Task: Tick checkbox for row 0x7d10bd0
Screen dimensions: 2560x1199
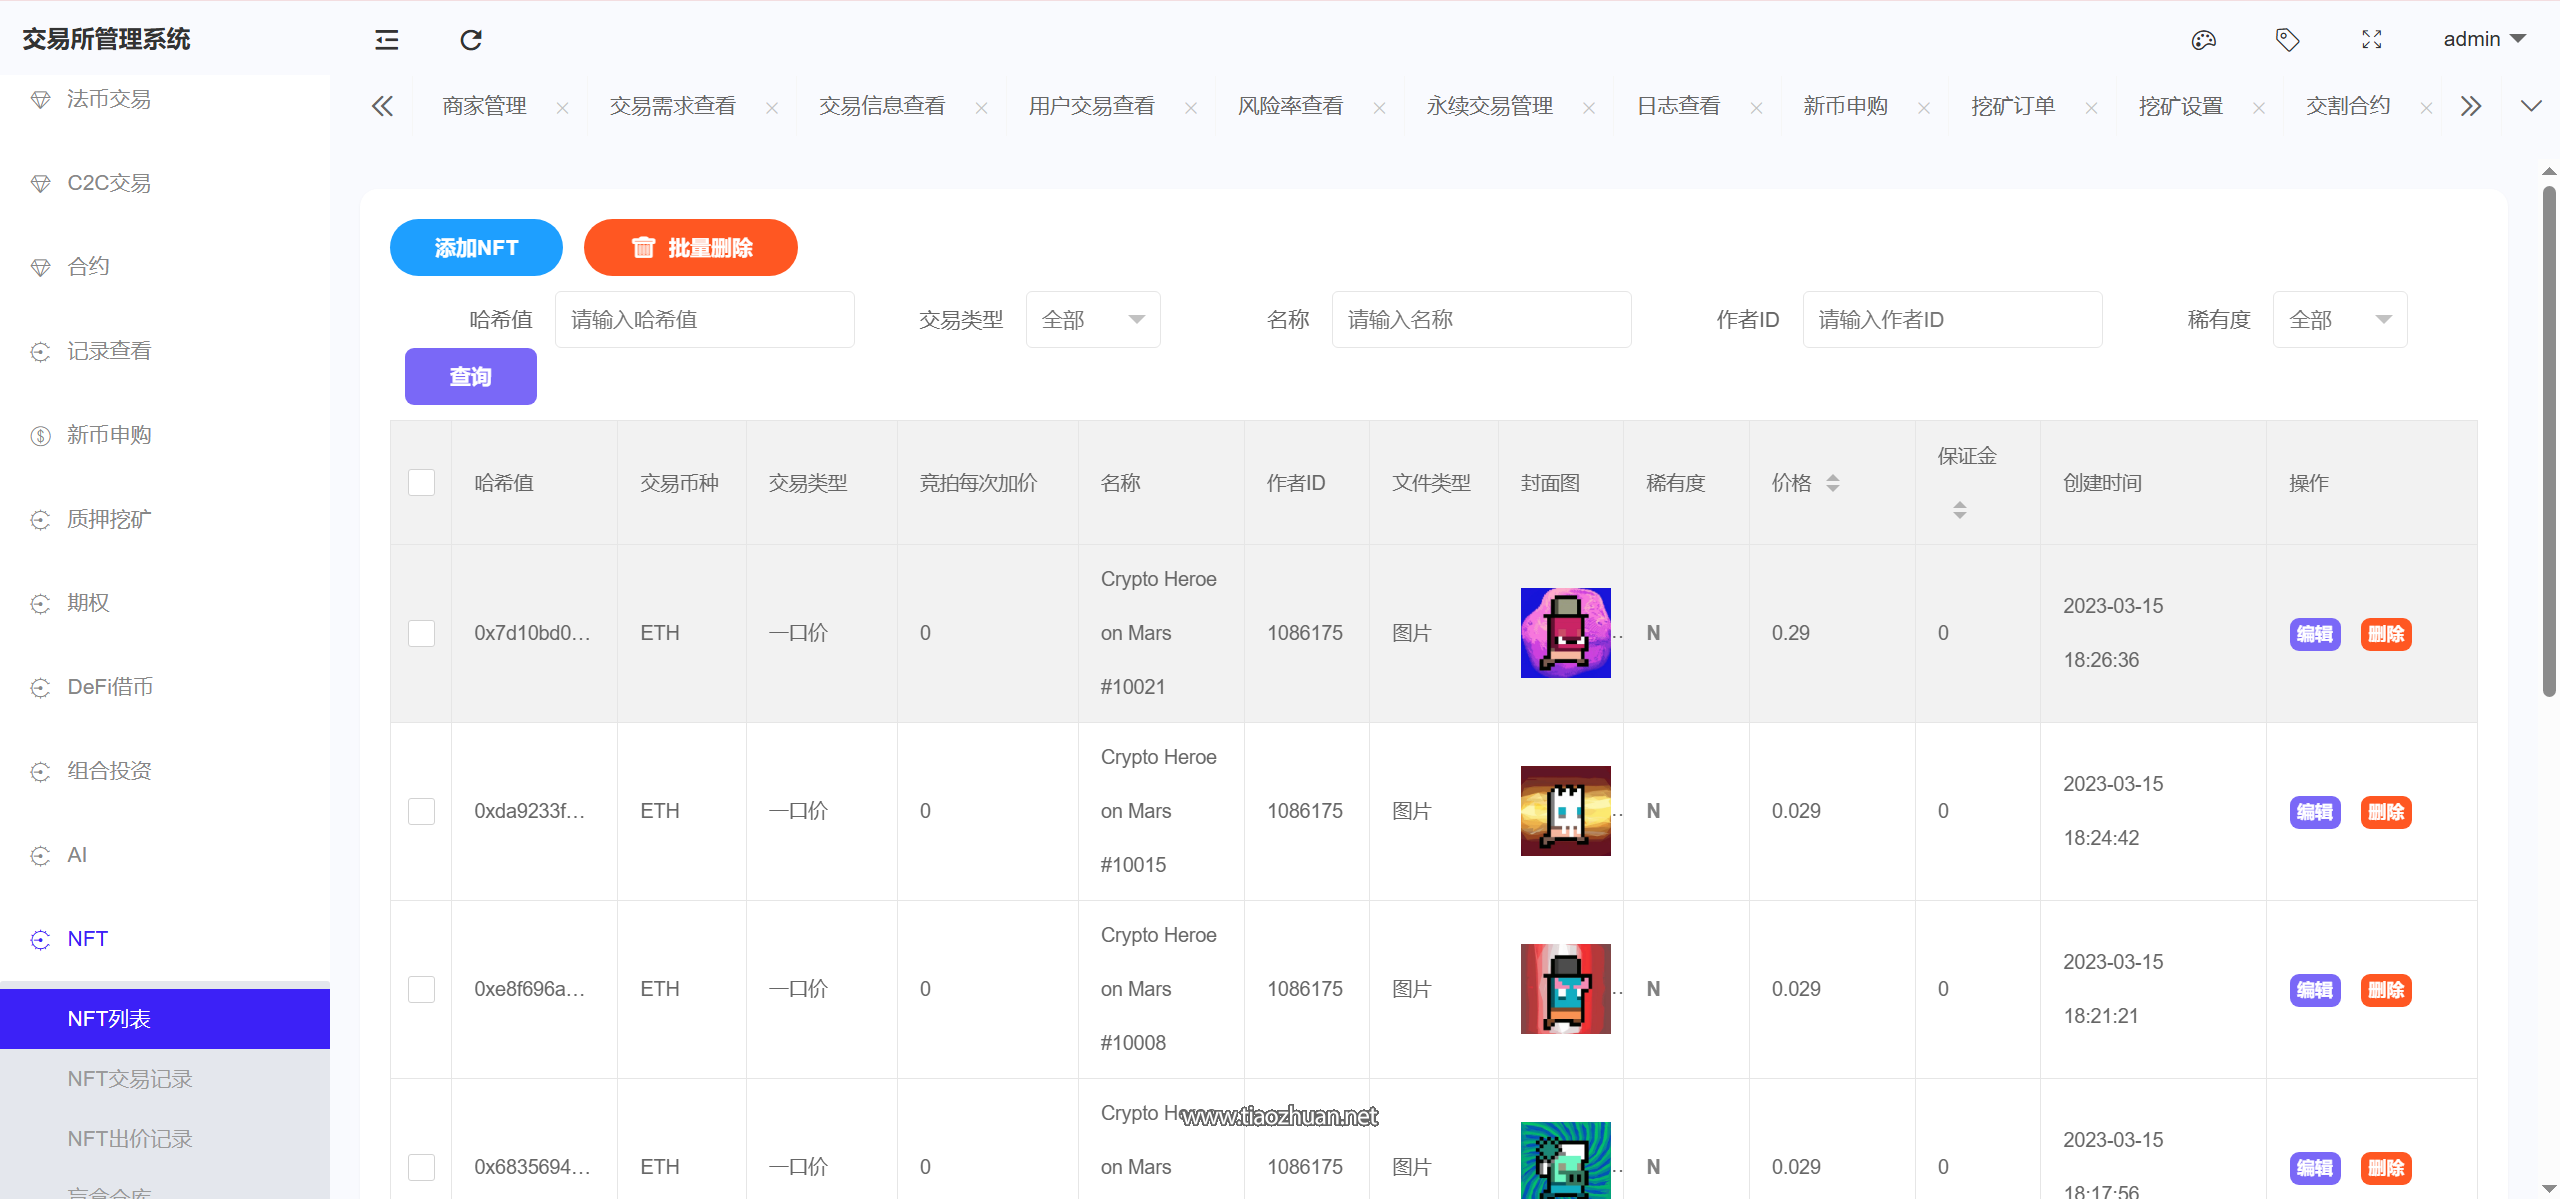Action: point(421,633)
